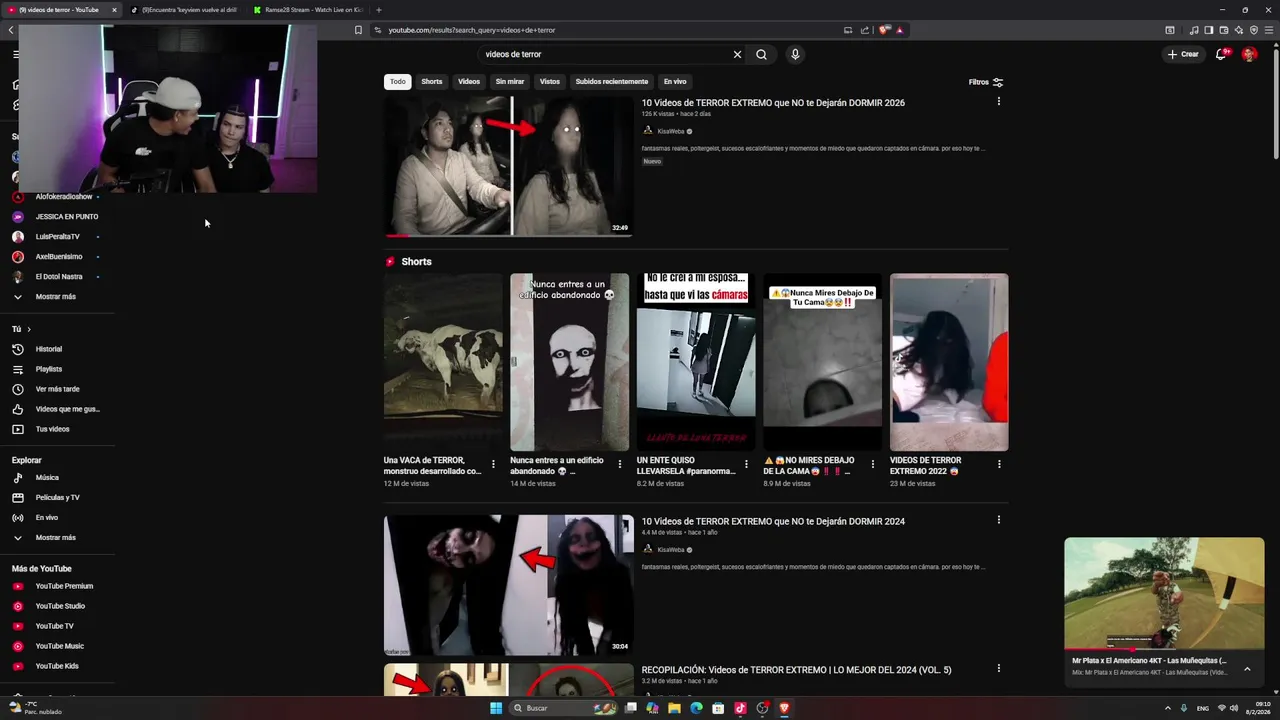Open menu for Una VACA de TERROR short

coord(493,464)
